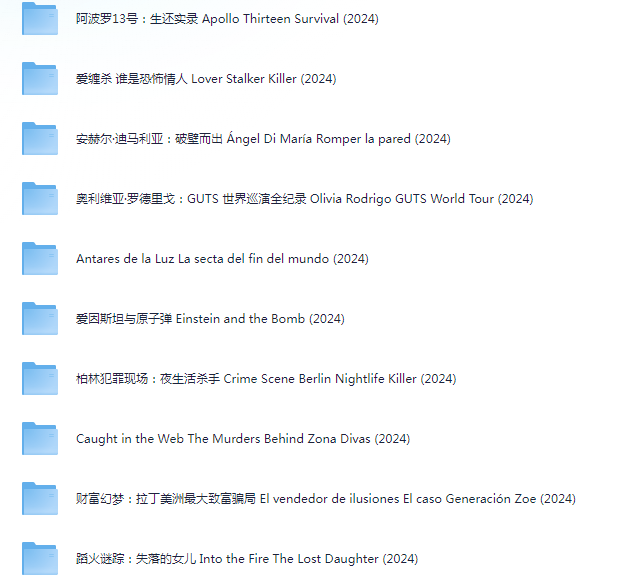This screenshot has width=643, height=588.
Task: Click the Into the Fire folder icon
Action: click(40, 558)
